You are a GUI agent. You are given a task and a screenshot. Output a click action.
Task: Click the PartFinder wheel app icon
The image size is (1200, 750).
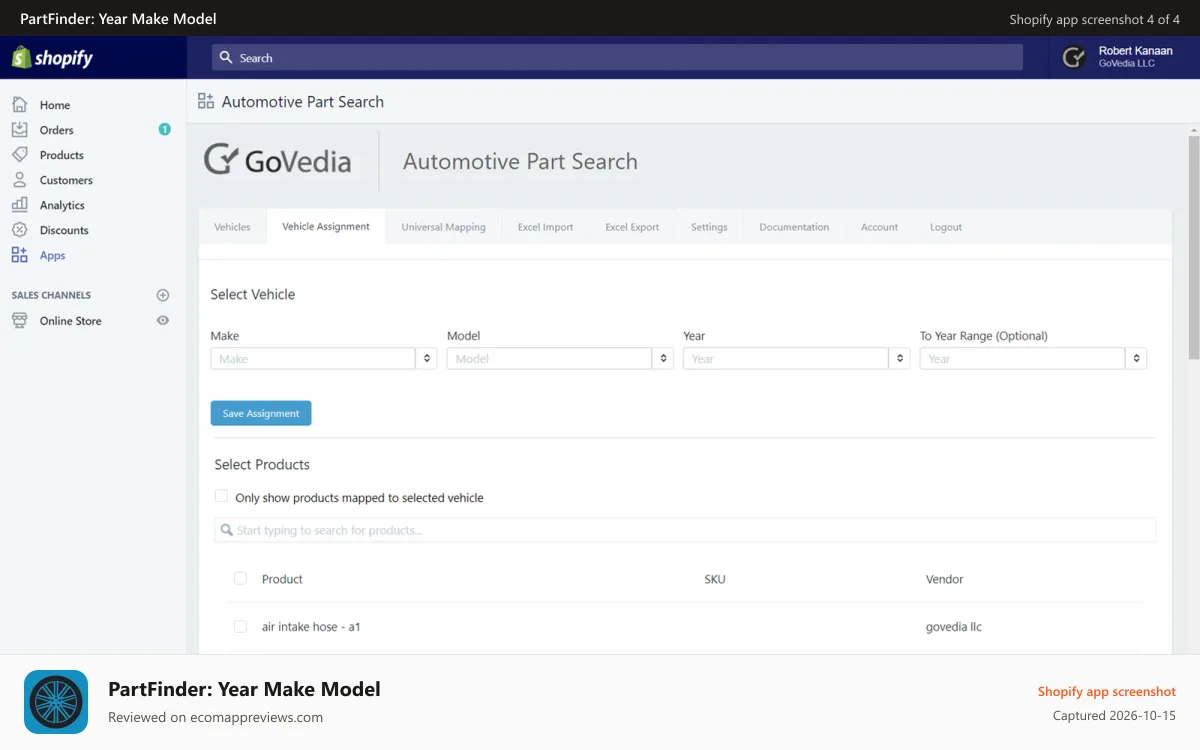pos(56,702)
